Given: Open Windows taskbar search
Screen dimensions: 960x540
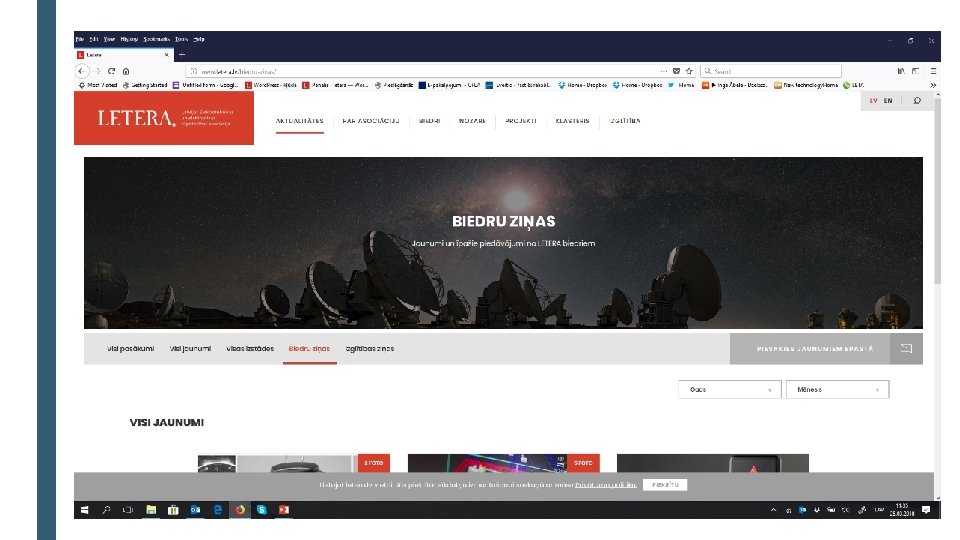Looking at the screenshot, I should (x=107, y=509).
